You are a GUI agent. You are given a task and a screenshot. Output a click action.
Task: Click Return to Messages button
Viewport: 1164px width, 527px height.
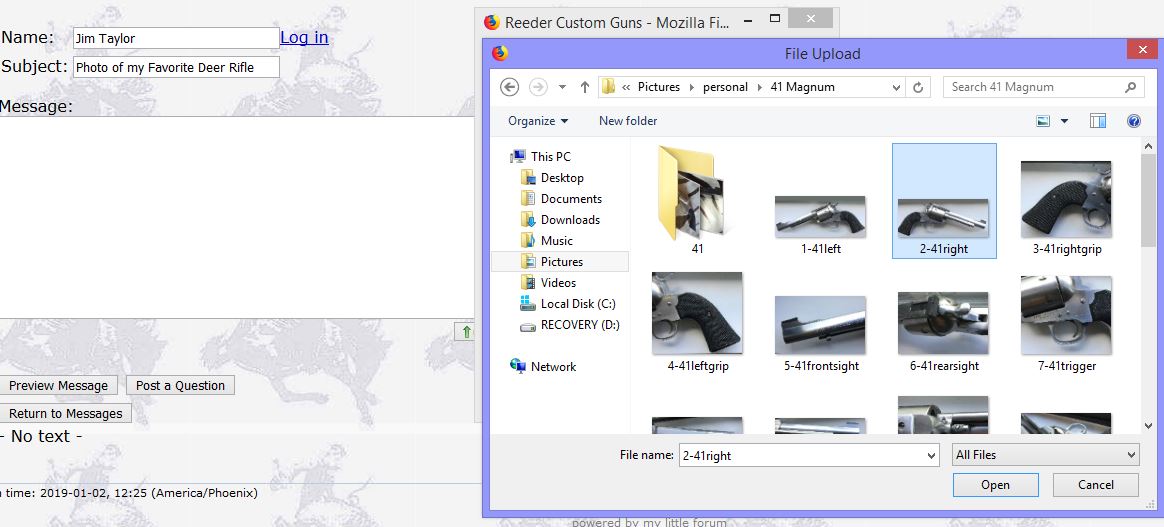tap(65, 413)
